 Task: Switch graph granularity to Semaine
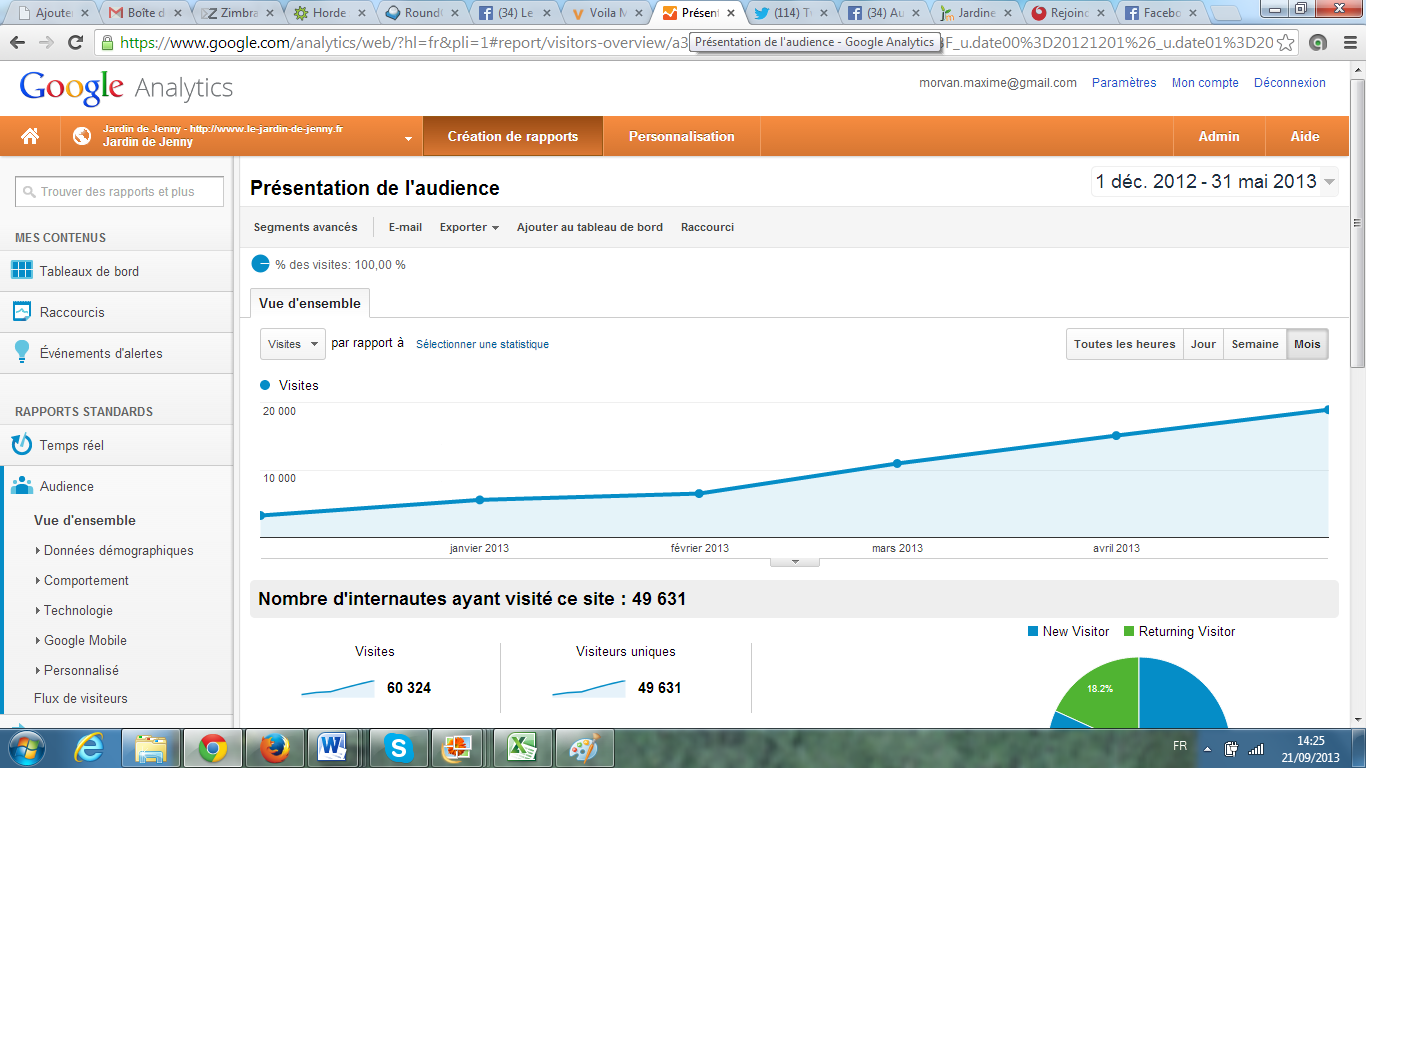pos(1254,344)
